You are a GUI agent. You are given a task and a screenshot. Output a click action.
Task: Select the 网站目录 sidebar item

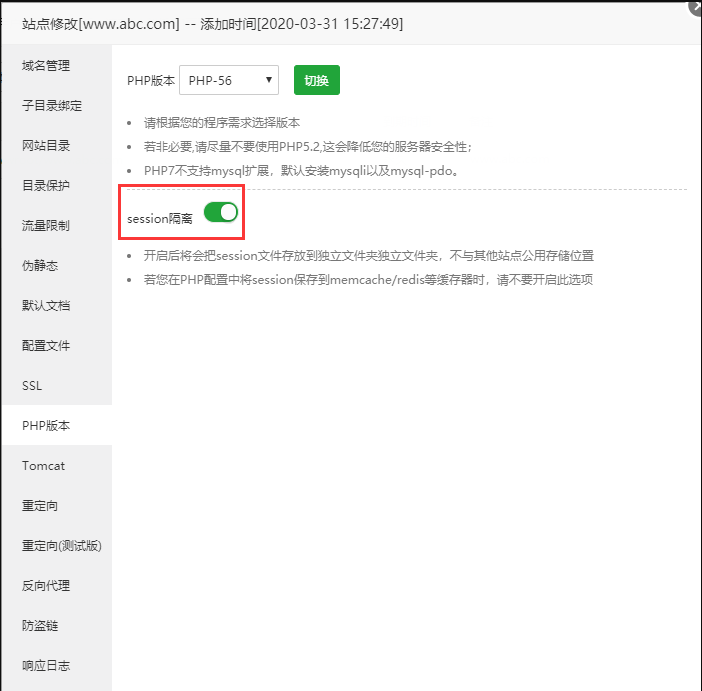[47, 146]
